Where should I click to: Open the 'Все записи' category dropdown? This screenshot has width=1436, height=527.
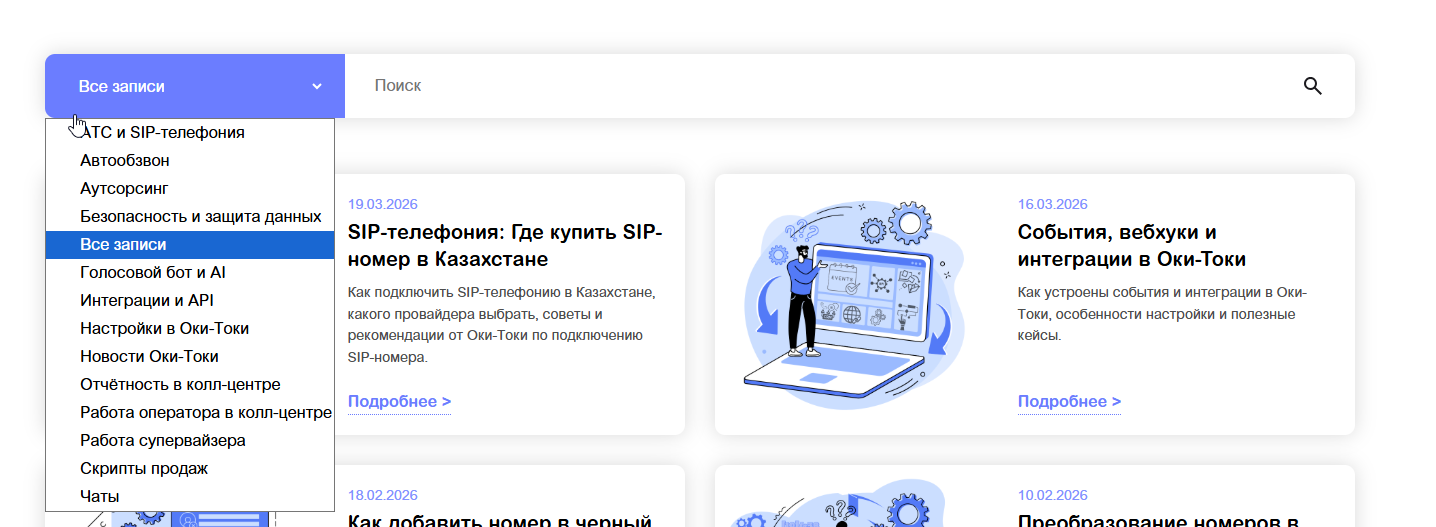(x=195, y=86)
